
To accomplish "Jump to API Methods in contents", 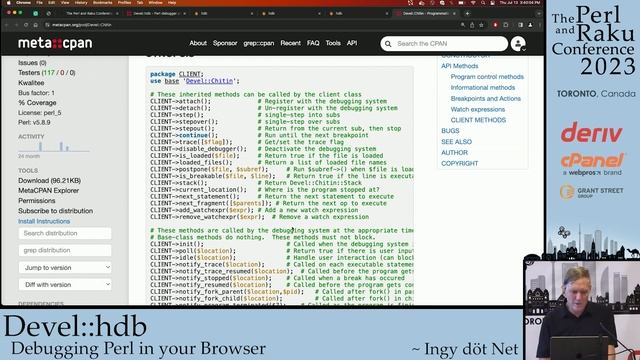I will click(x=460, y=66).
